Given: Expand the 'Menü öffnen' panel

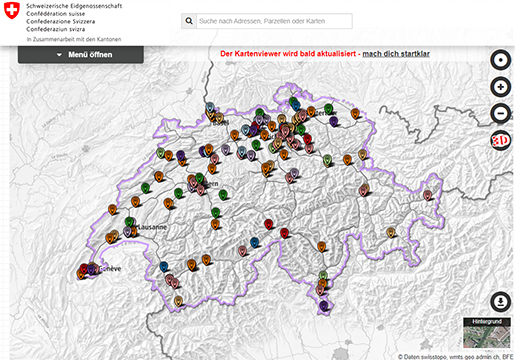Looking at the screenshot, I should [81, 55].
